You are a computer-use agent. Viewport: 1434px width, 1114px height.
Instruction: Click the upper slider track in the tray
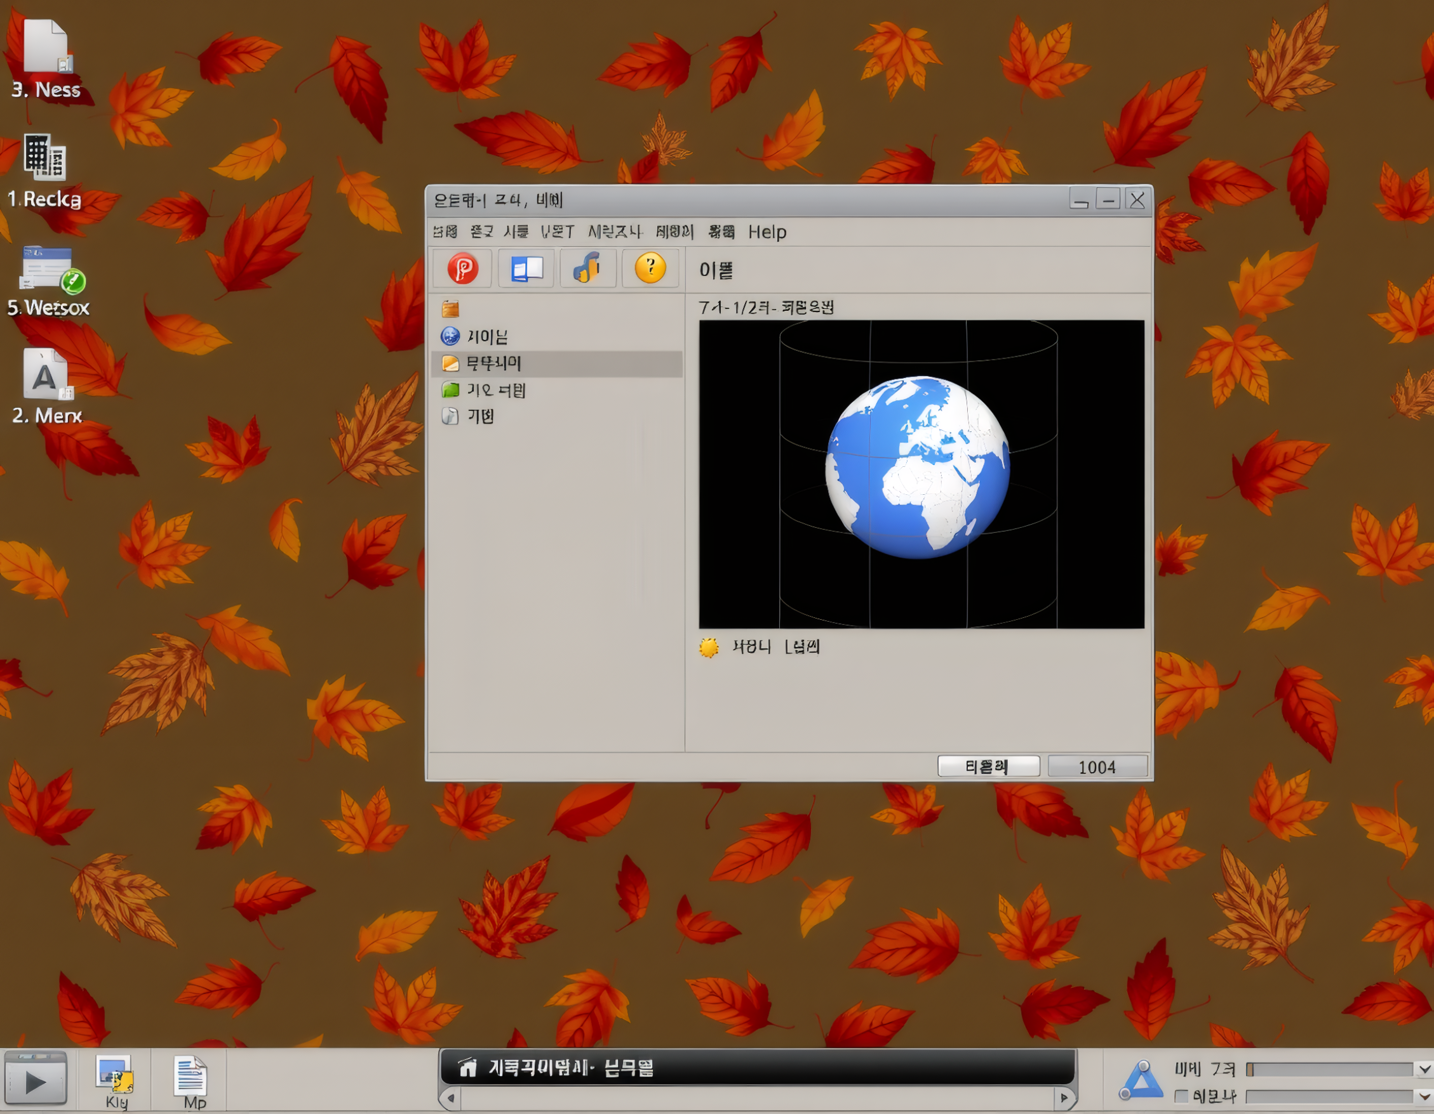pos(1330,1070)
